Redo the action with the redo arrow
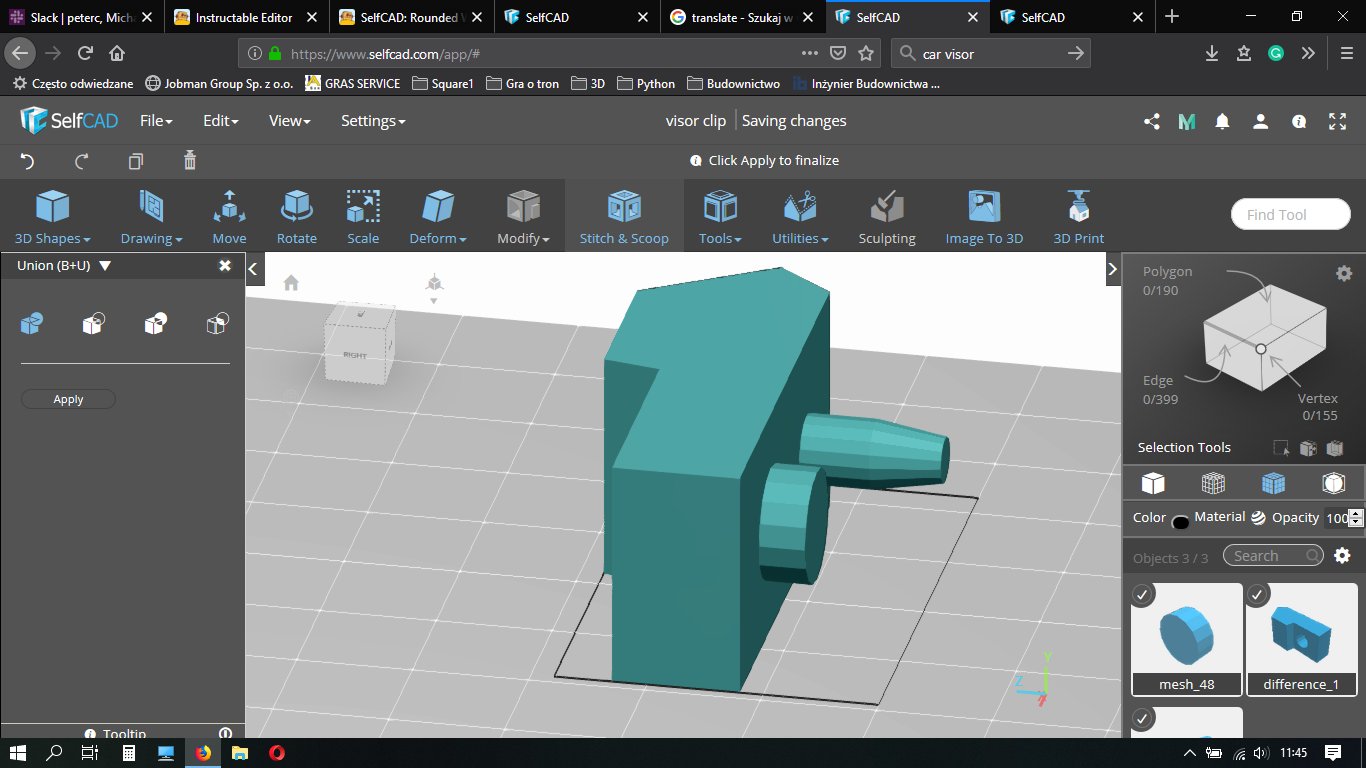Screen dimensions: 1366x768 82,161
